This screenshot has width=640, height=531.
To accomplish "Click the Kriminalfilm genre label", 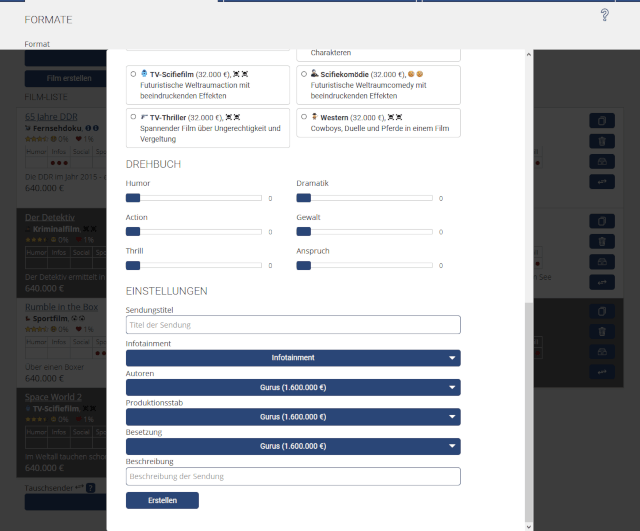I will tap(57, 229).
